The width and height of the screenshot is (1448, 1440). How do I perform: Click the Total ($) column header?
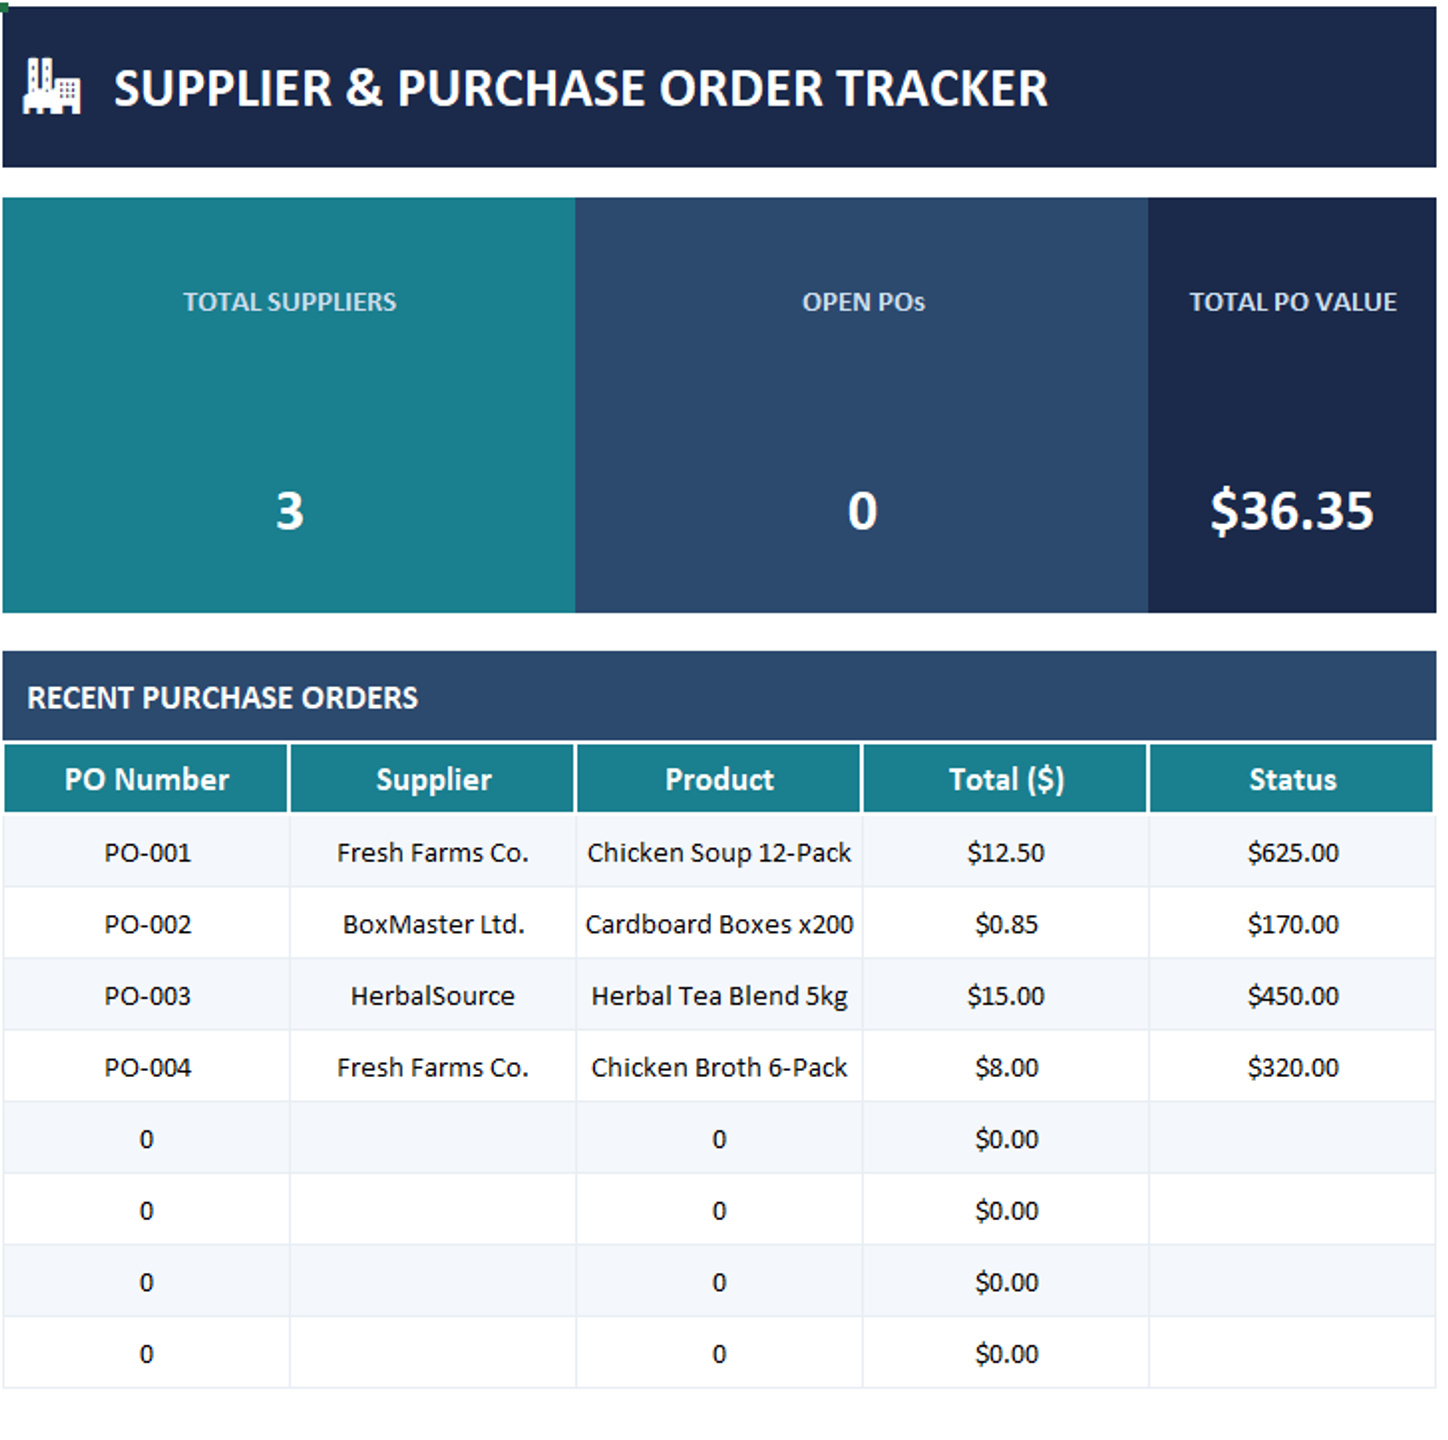1006,779
